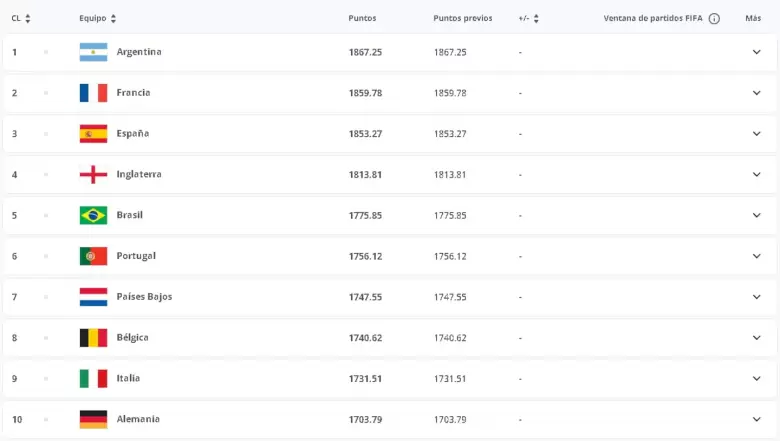Select Bélgica's points 1740.62 in Puntos
The width and height of the screenshot is (780, 441).
(365, 338)
